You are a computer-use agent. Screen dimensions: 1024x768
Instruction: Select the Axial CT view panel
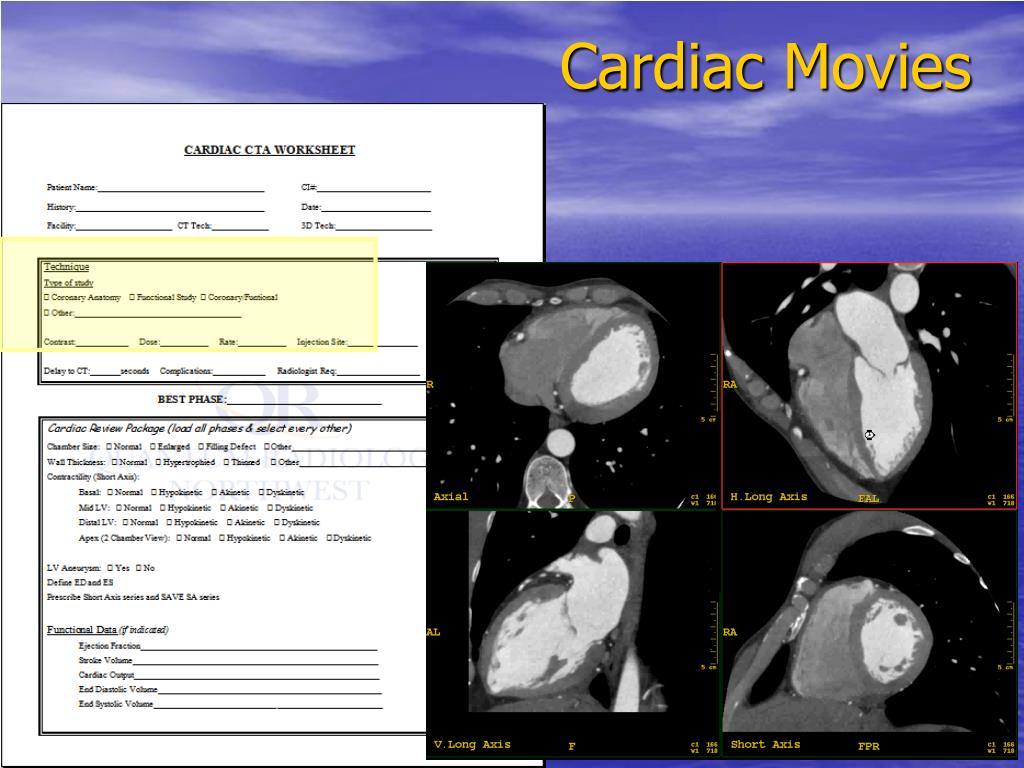pyautogui.click(x=573, y=386)
